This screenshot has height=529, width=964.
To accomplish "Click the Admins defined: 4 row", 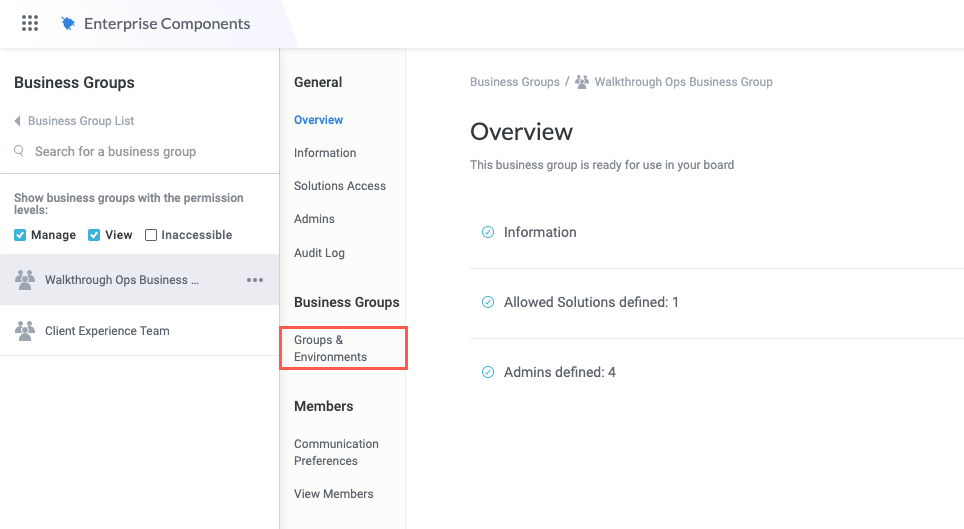I will pos(716,372).
